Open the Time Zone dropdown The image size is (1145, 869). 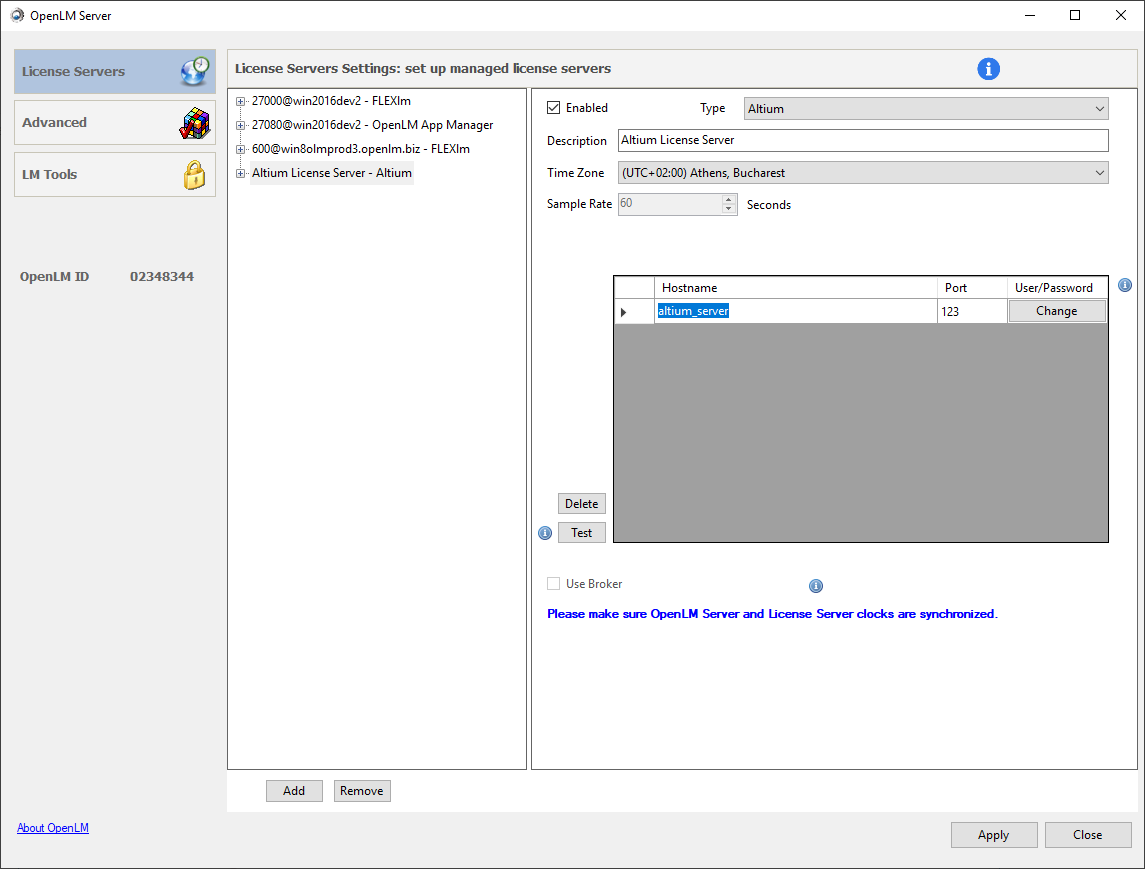pyautogui.click(x=863, y=173)
